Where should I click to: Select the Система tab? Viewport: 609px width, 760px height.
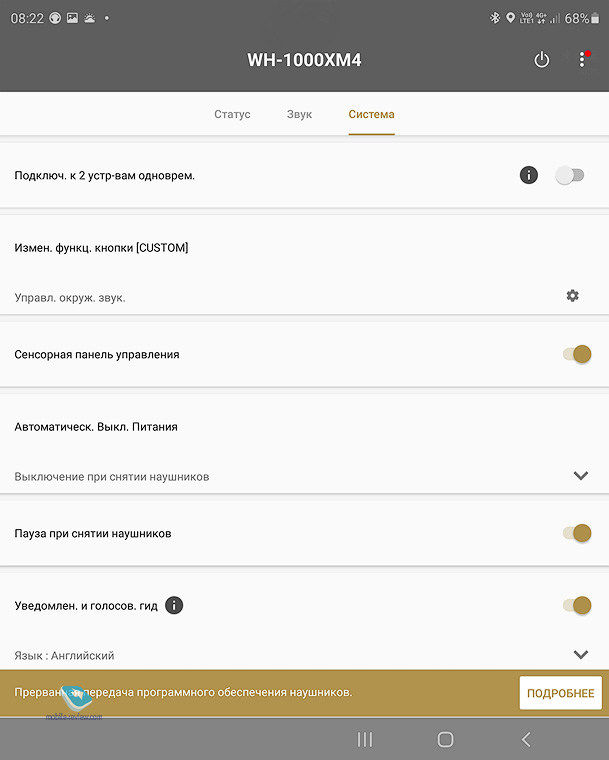(x=371, y=114)
